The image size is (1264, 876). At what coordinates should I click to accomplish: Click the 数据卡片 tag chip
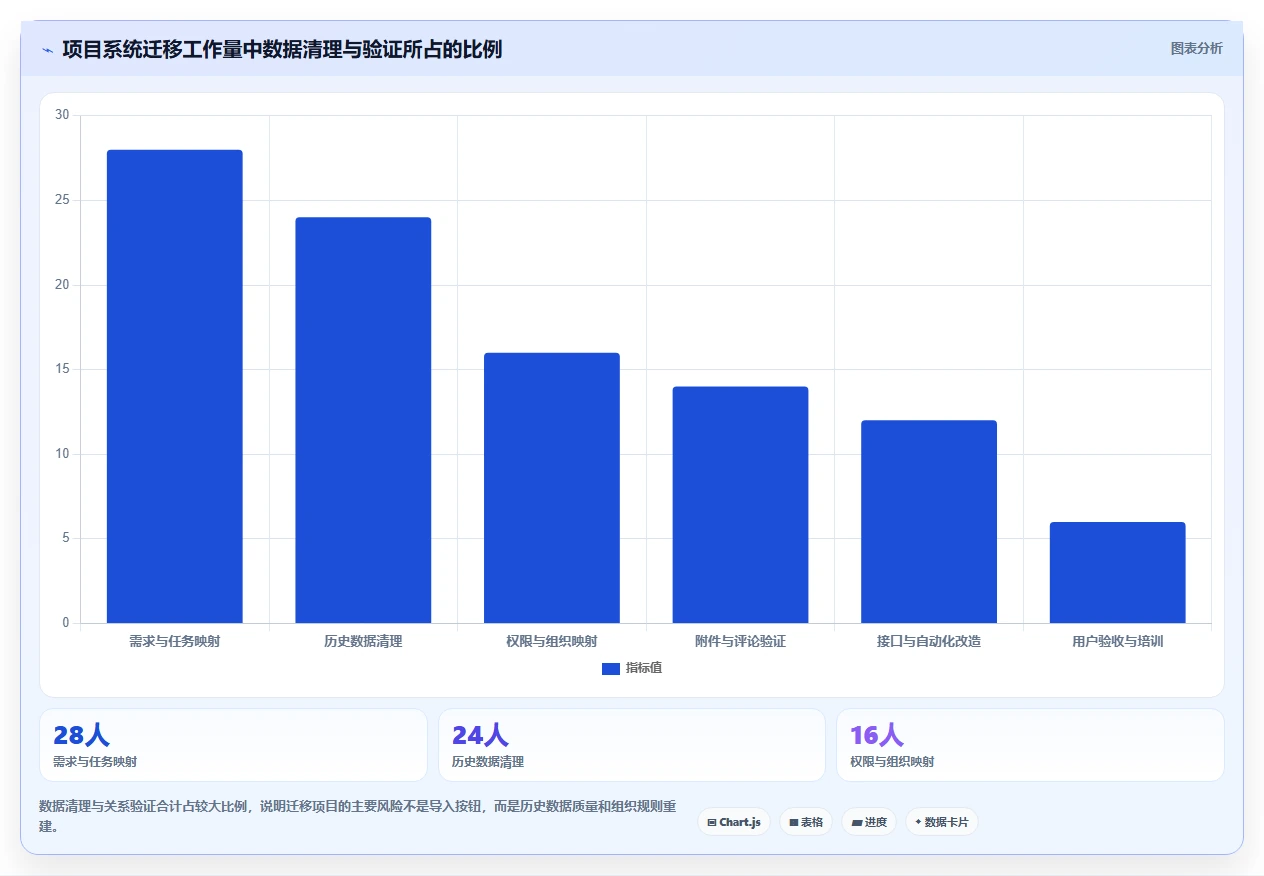(942, 822)
